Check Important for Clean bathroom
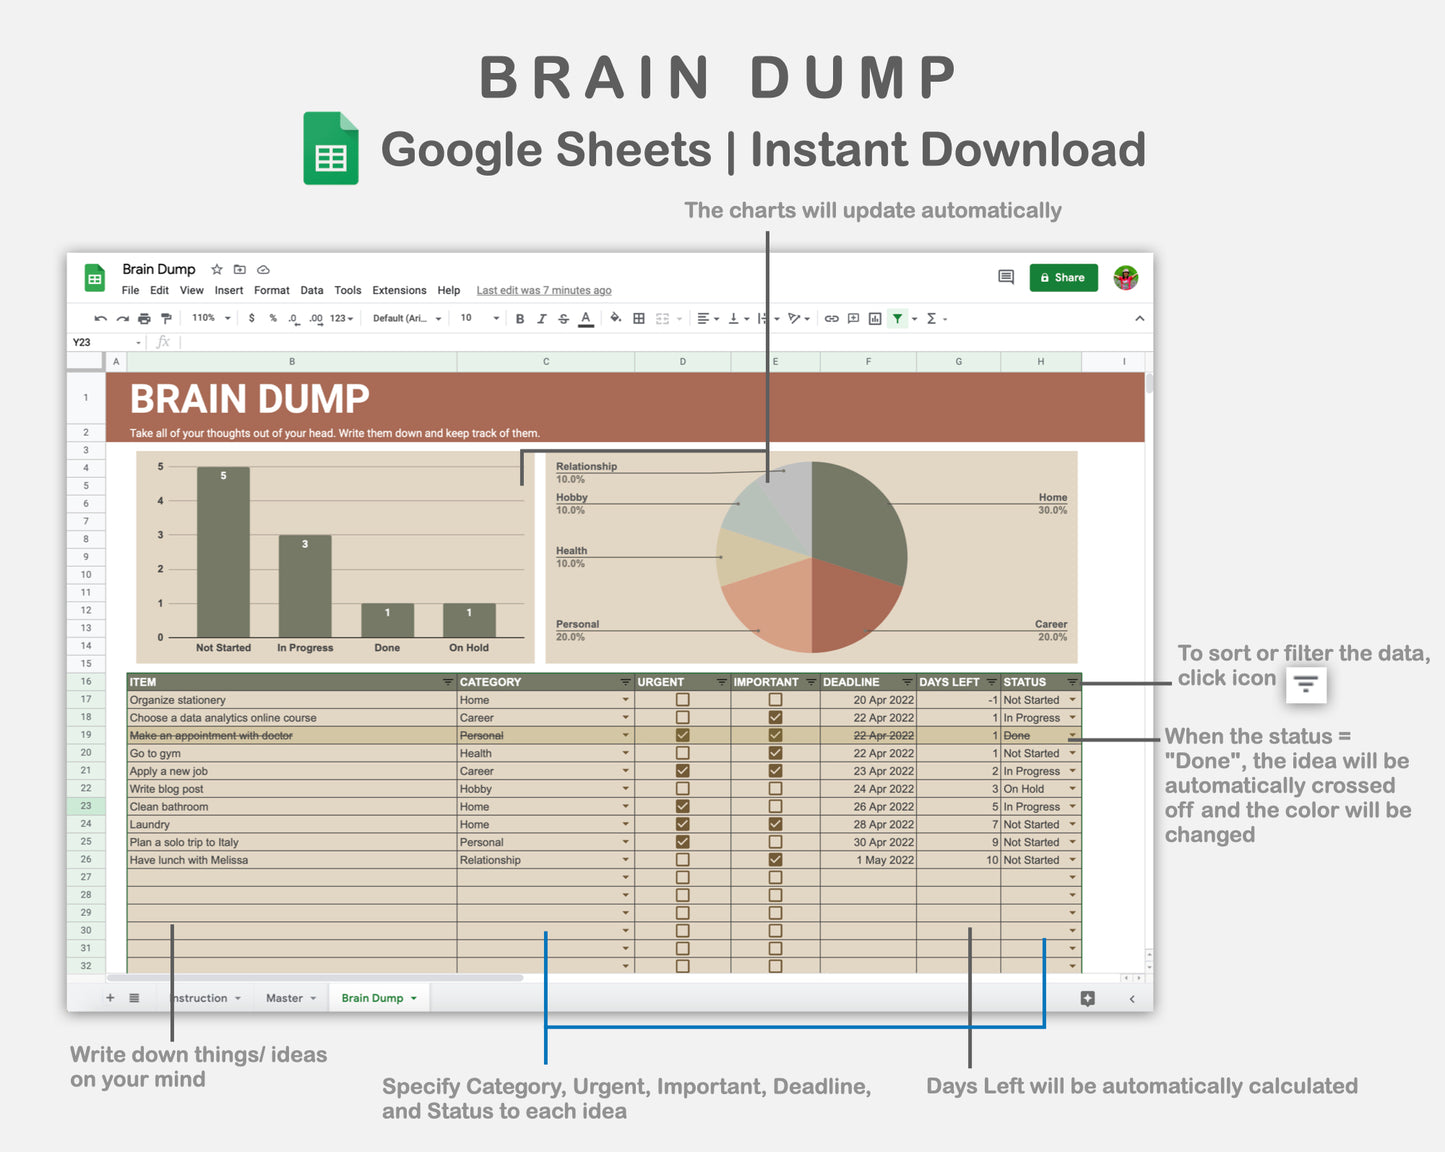This screenshot has height=1152, width=1445. coord(775,806)
